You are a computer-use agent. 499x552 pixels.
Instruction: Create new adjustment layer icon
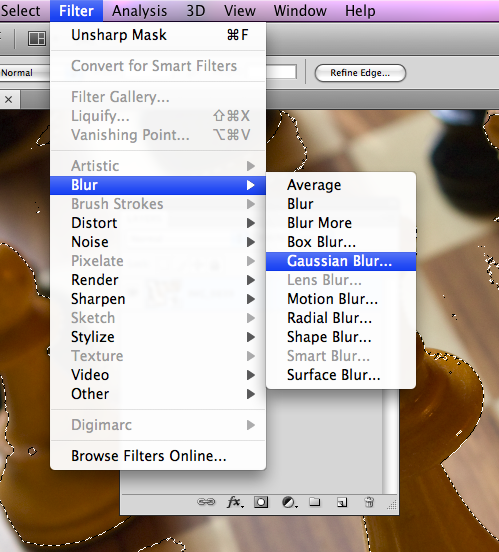[290, 502]
